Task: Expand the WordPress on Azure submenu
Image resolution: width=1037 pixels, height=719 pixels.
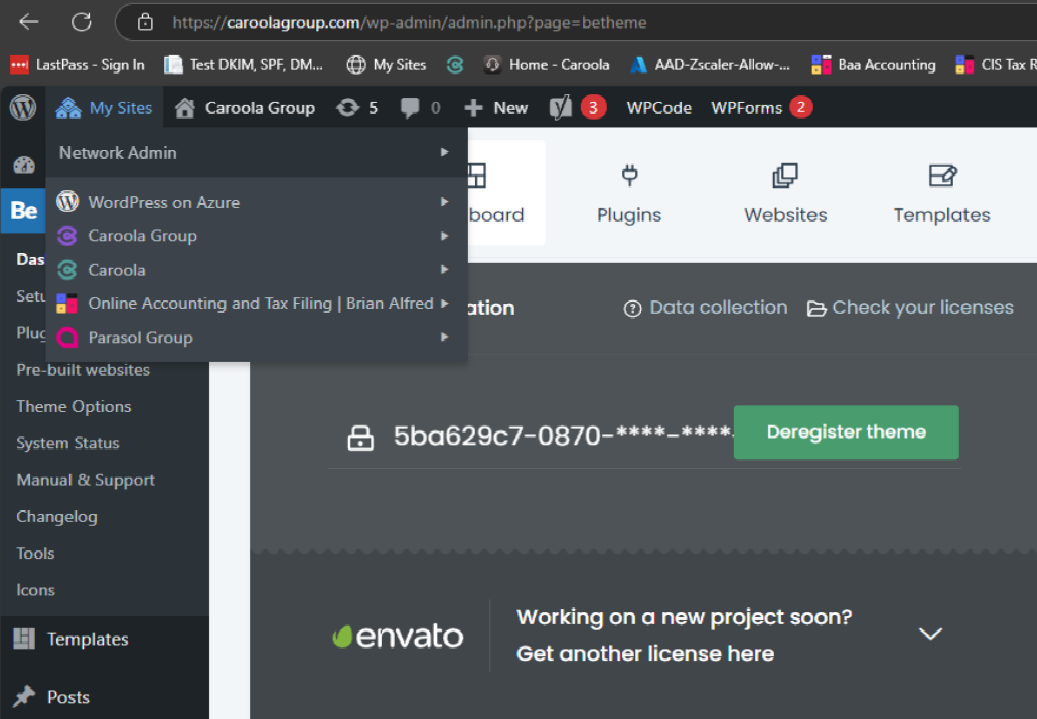Action: pyautogui.click(x=444, y=202)
